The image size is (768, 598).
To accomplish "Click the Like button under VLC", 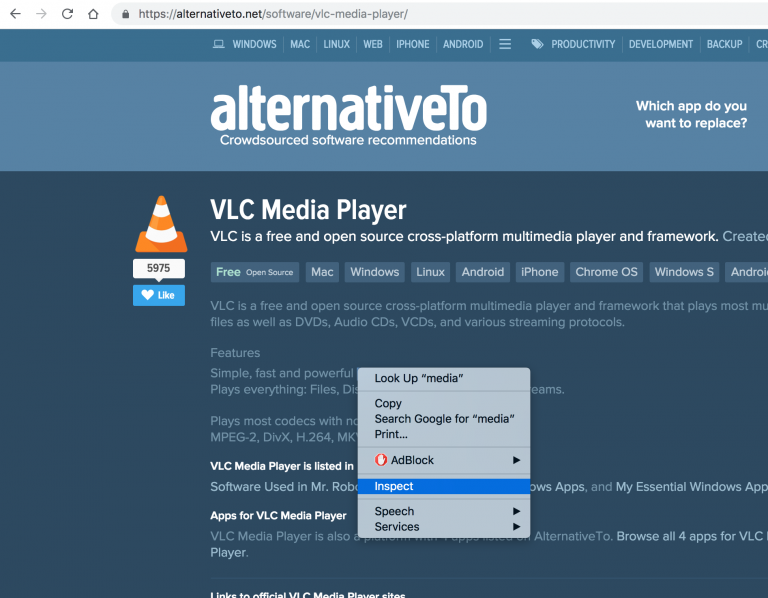I will [159, 295].
